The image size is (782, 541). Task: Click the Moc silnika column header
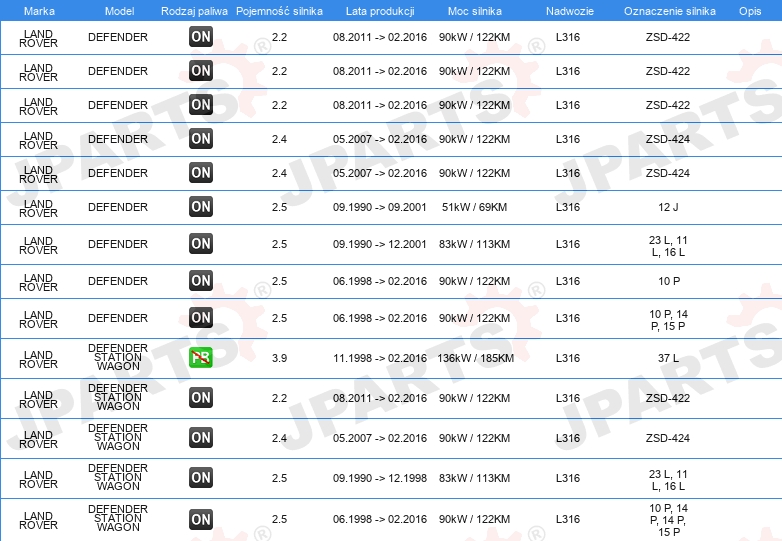(475, 11)
